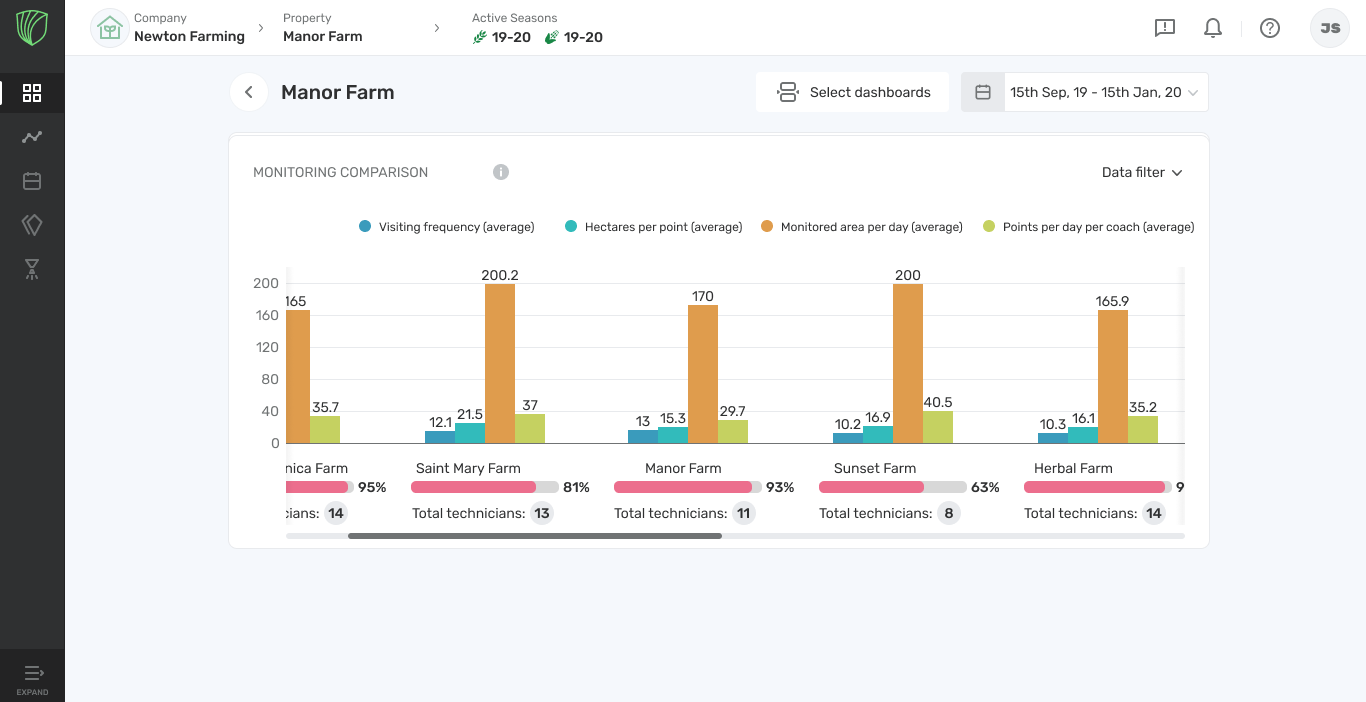
Task: Toggle Visiting frequency legend series
Action: pyautogui.click(x=447, y=227)
